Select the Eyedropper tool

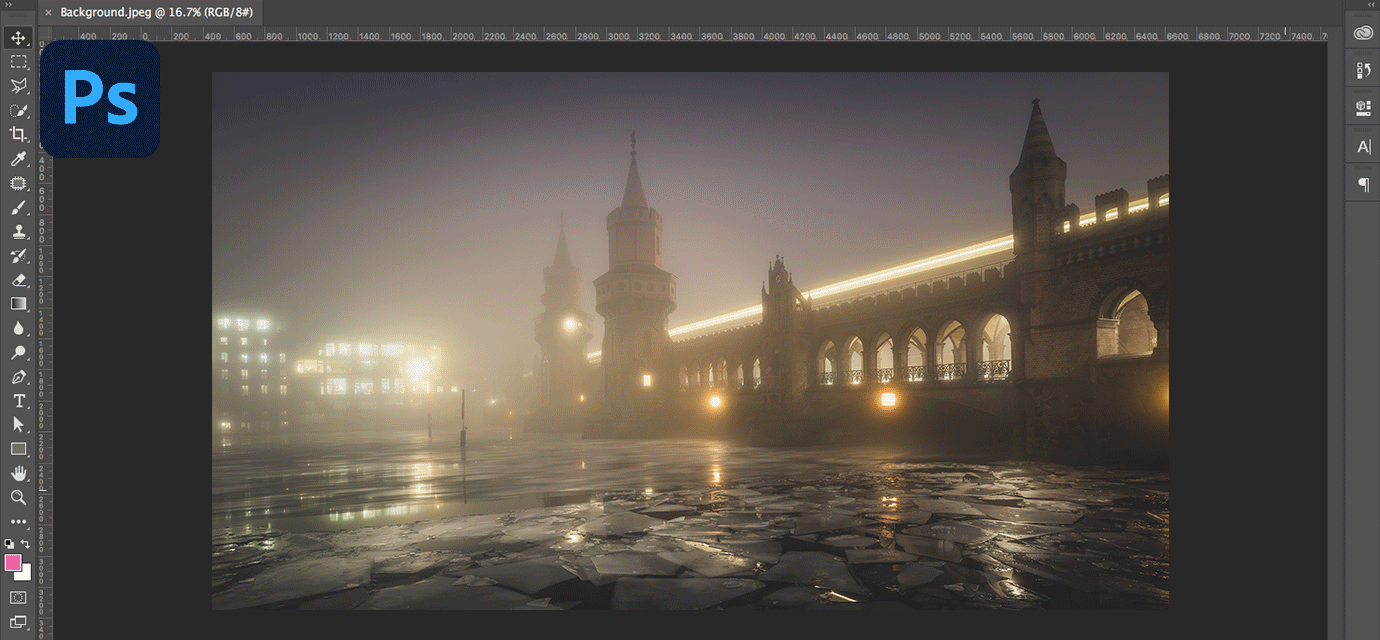18,159
